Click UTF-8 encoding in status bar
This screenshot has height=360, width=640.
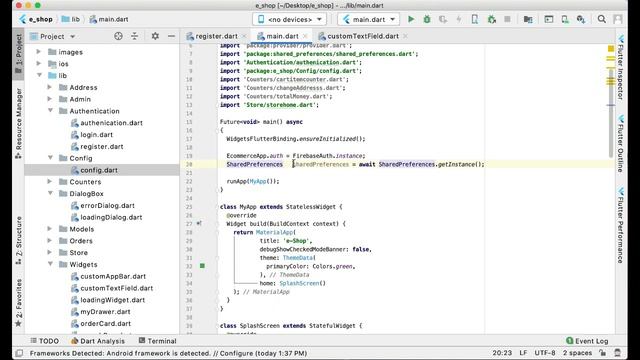pos(545,353)
